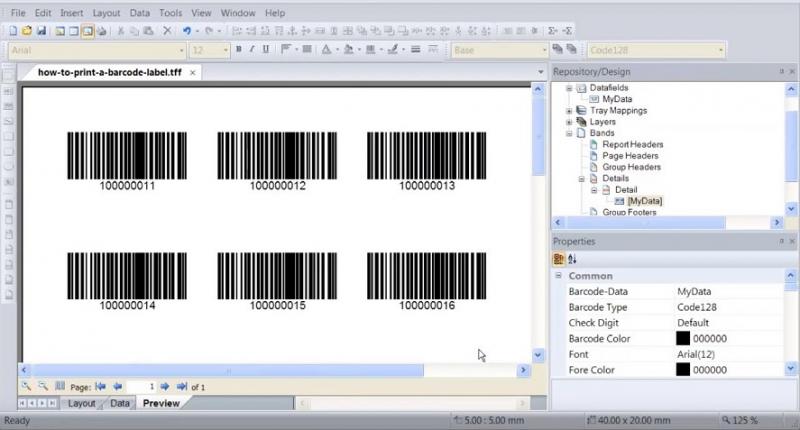The width and height of the screenshot is (800, 430).
Task: Click the Cut scissors icon
Action: pos(121,31)
